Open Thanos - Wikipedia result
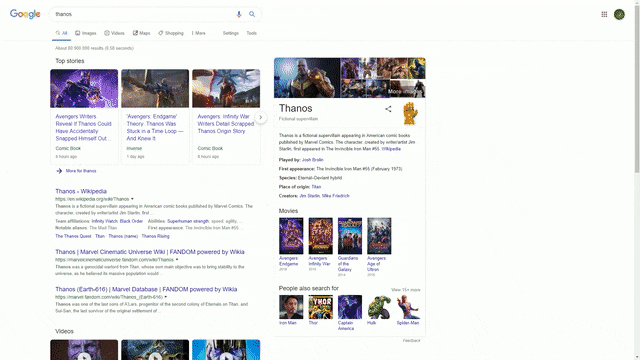 coord(81,191)
